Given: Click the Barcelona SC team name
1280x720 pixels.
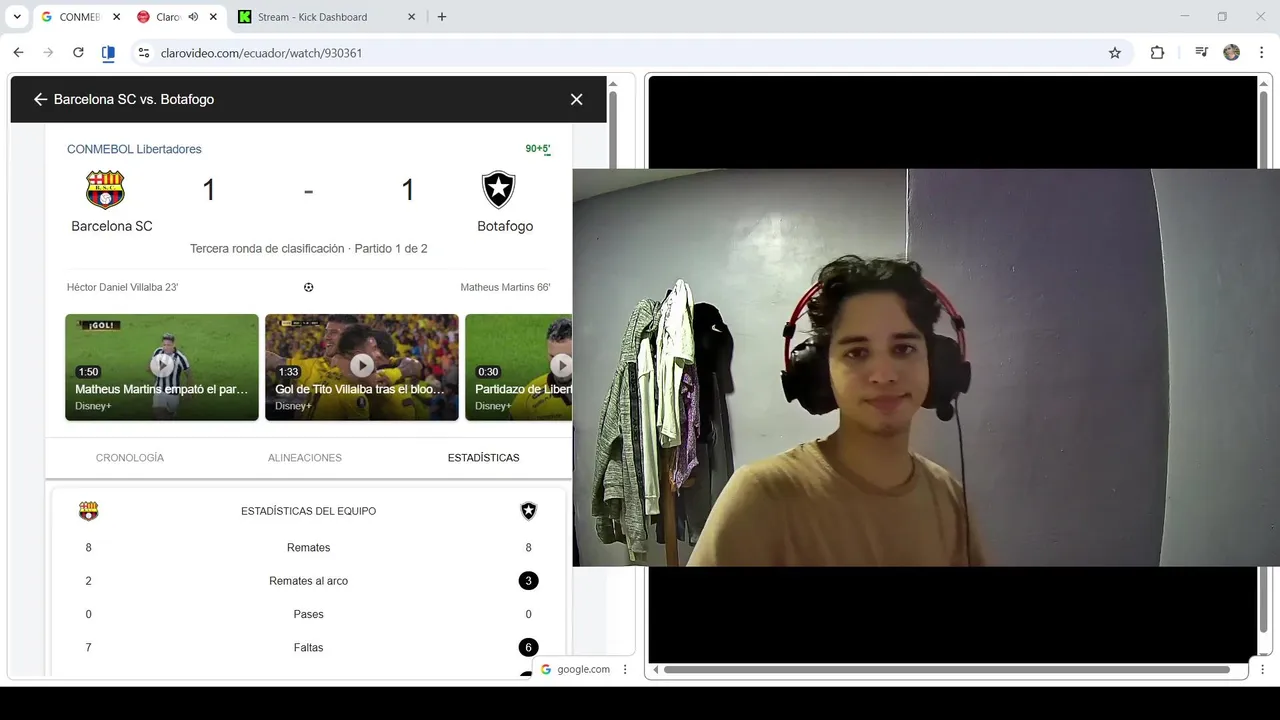Looking at the screenshot, I should pyautogui.click(x=112, y=226).
